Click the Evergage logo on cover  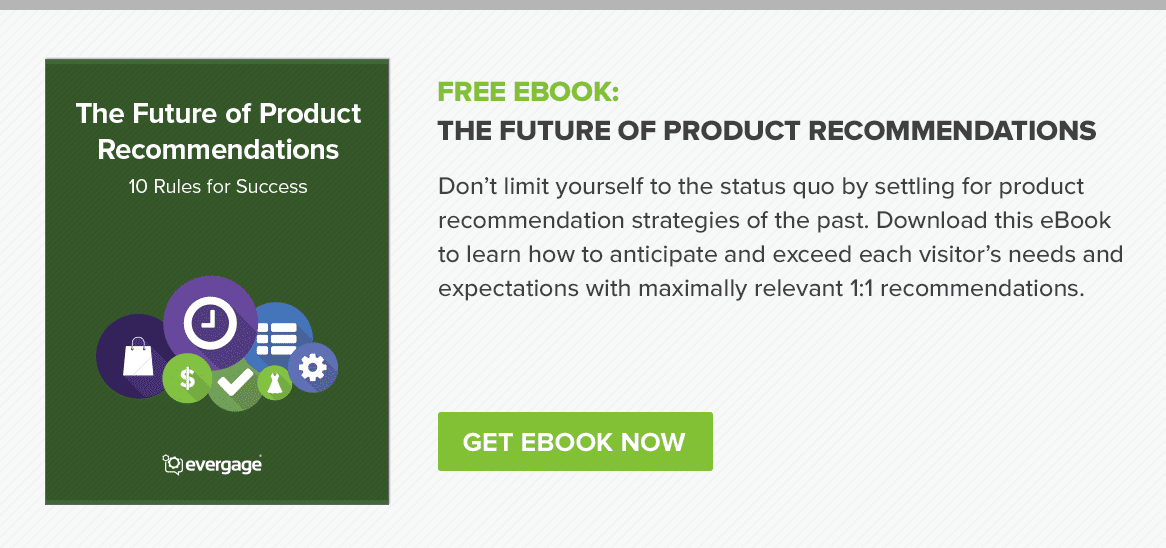click(x=212, y=465)
